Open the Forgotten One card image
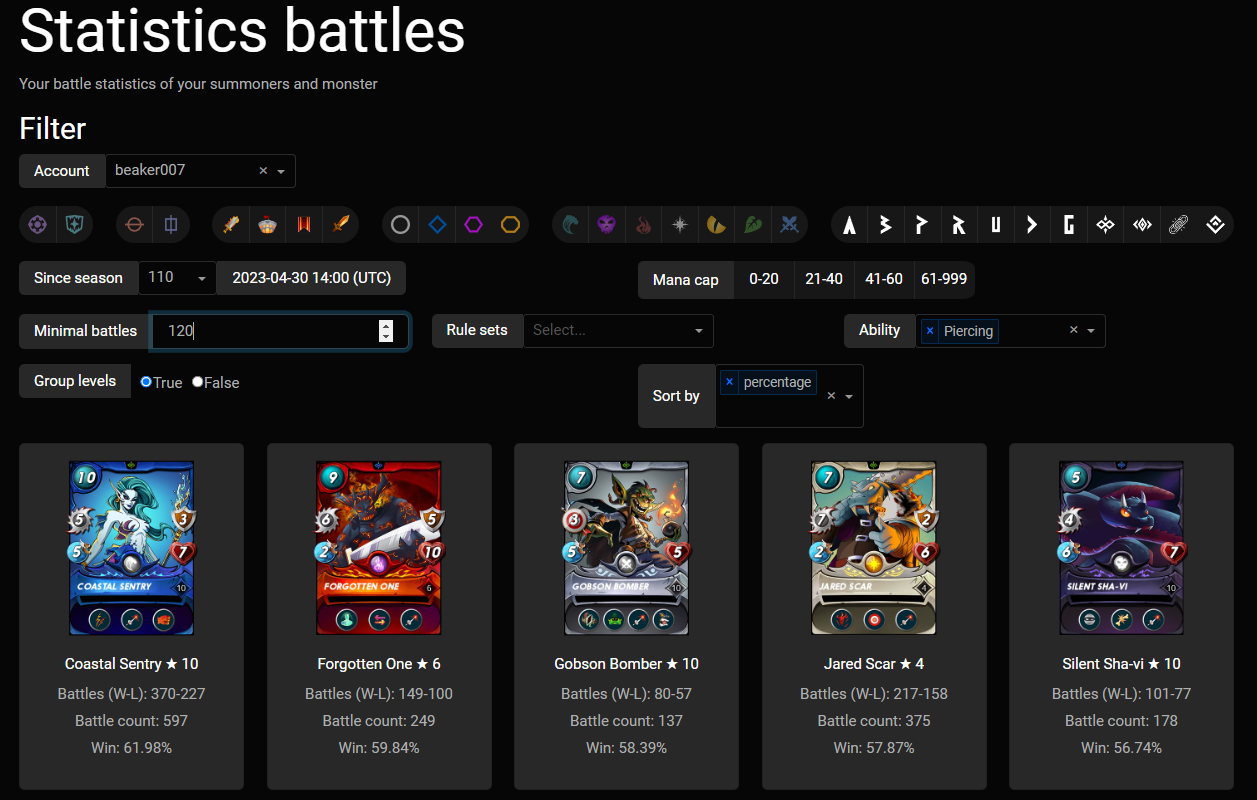 tap(379, 547)
